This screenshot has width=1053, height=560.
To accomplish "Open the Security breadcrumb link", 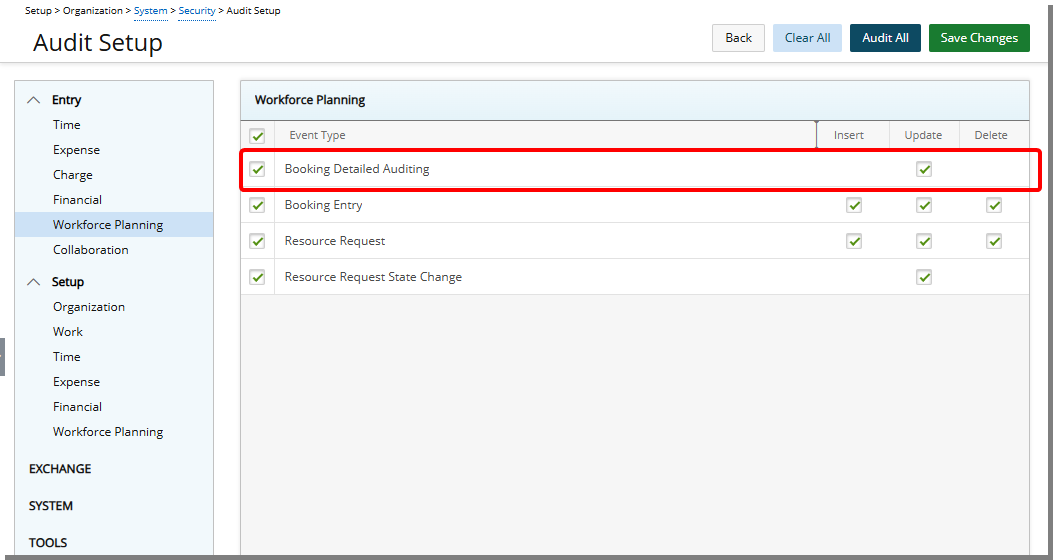I will point(197,11).
